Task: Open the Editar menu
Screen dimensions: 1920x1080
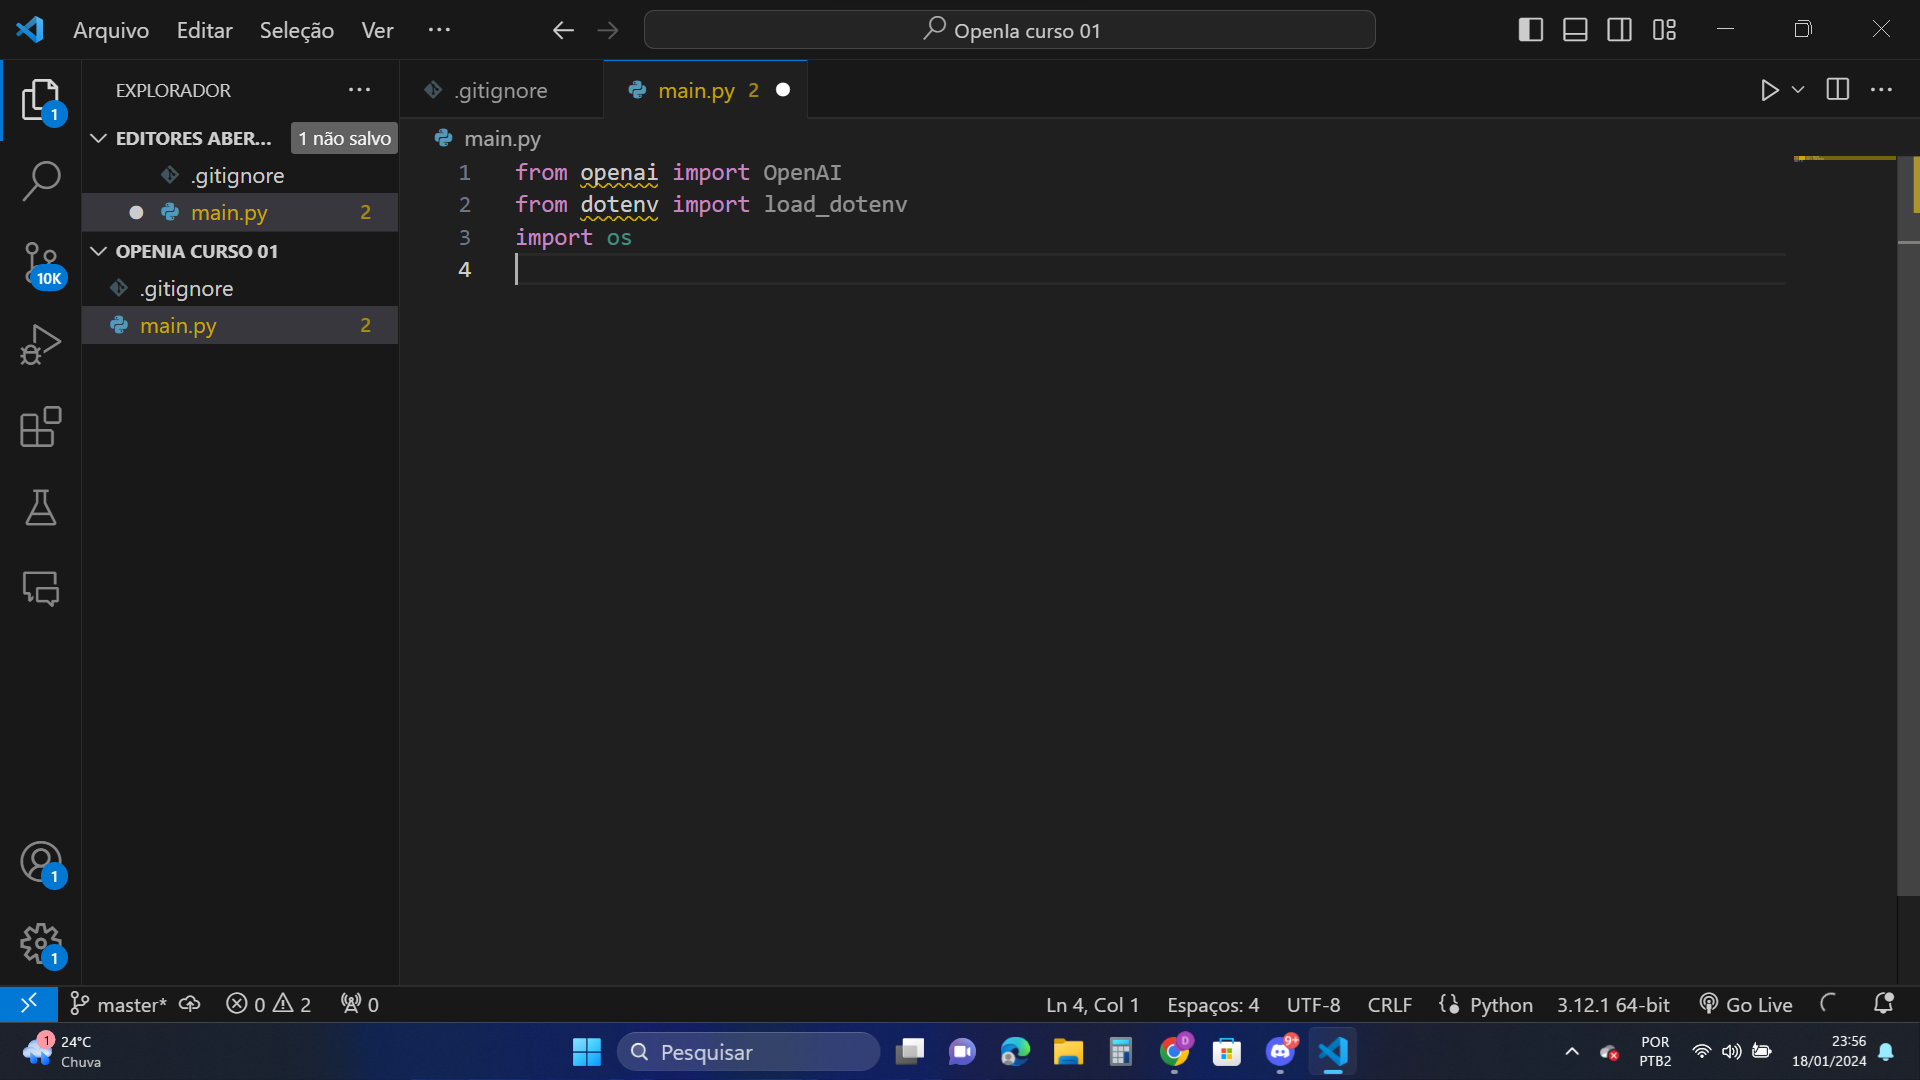Action: (205, 30)
